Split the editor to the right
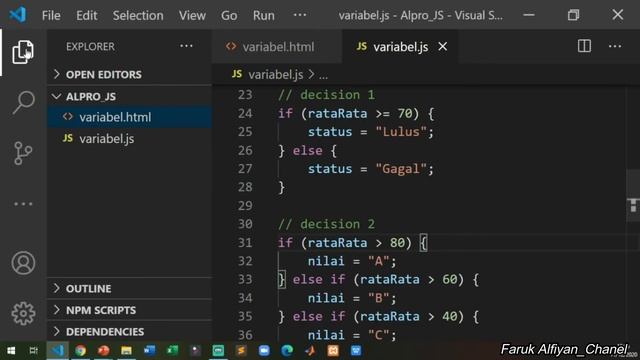Image resolution: width=640 pixels, height=360 pixels. pos(584,46)
